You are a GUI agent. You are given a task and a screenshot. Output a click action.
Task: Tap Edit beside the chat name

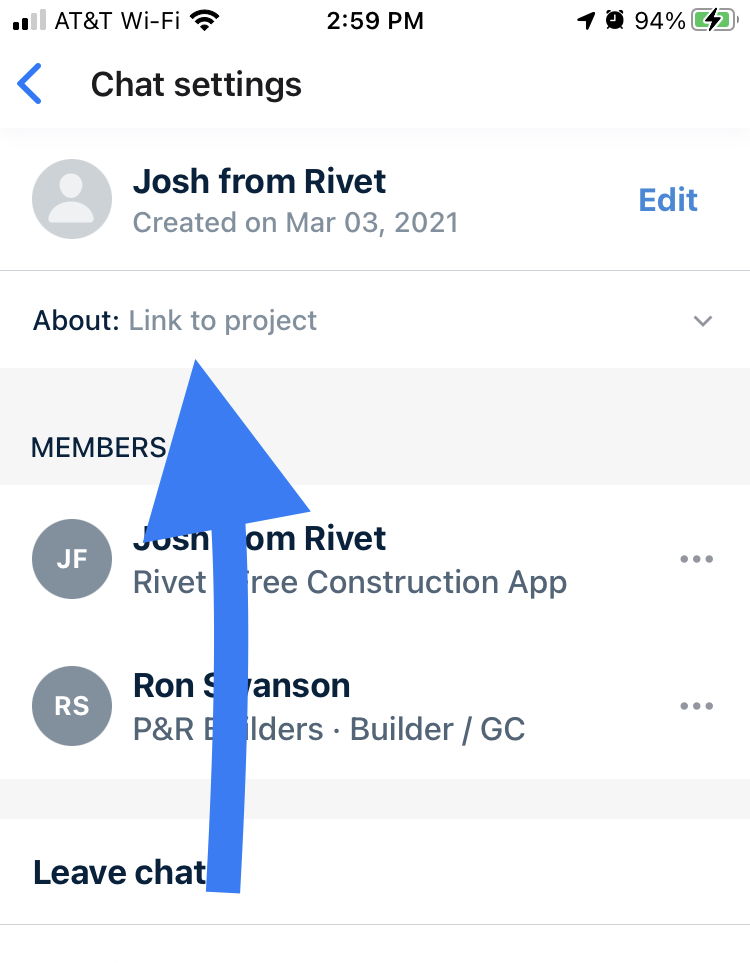[x=668, y=200]
